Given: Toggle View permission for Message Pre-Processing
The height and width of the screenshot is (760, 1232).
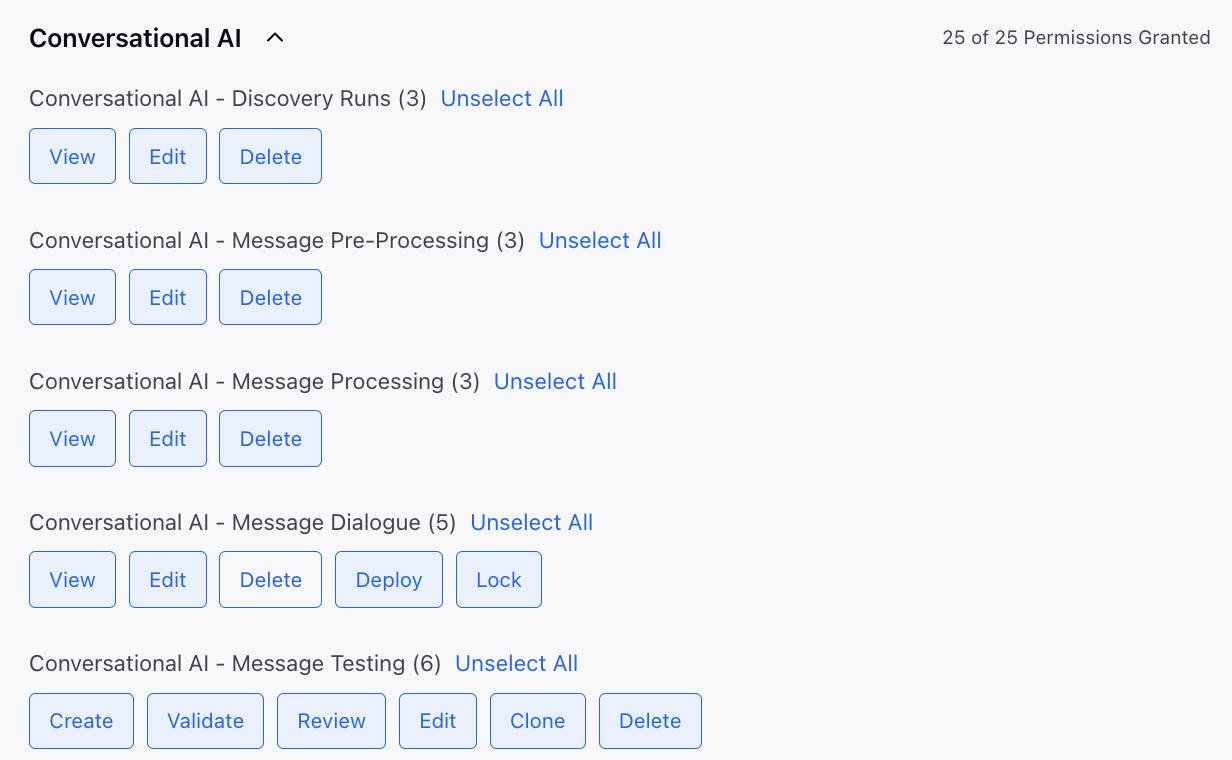Looking at the screenshot, I should click(72, 297).
